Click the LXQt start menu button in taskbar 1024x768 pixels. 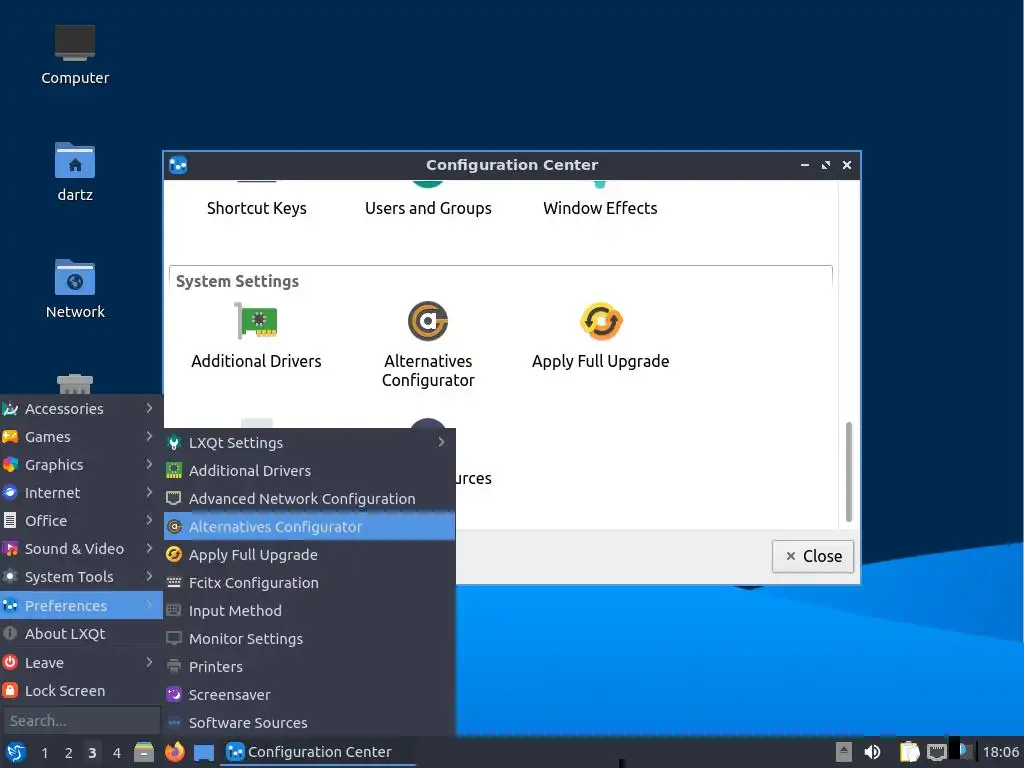(16, 752)
